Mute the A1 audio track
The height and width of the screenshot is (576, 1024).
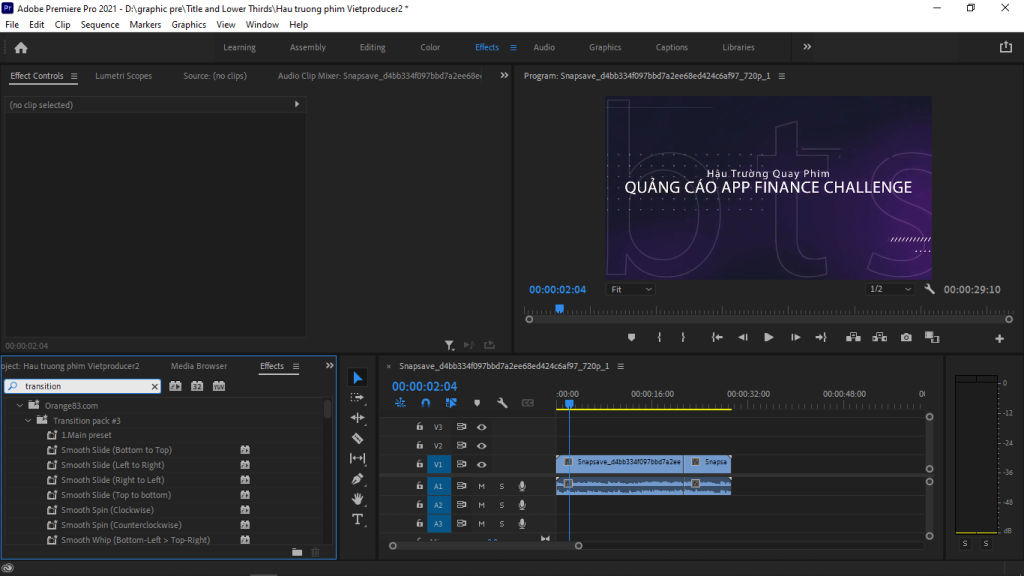point(482,485)
